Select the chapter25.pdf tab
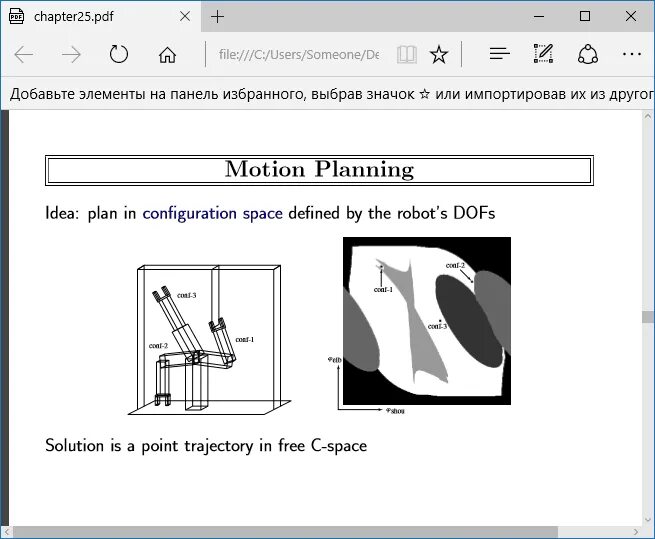Image resolution: width=655 pixels, height=539 pixels. coord(101,17)
